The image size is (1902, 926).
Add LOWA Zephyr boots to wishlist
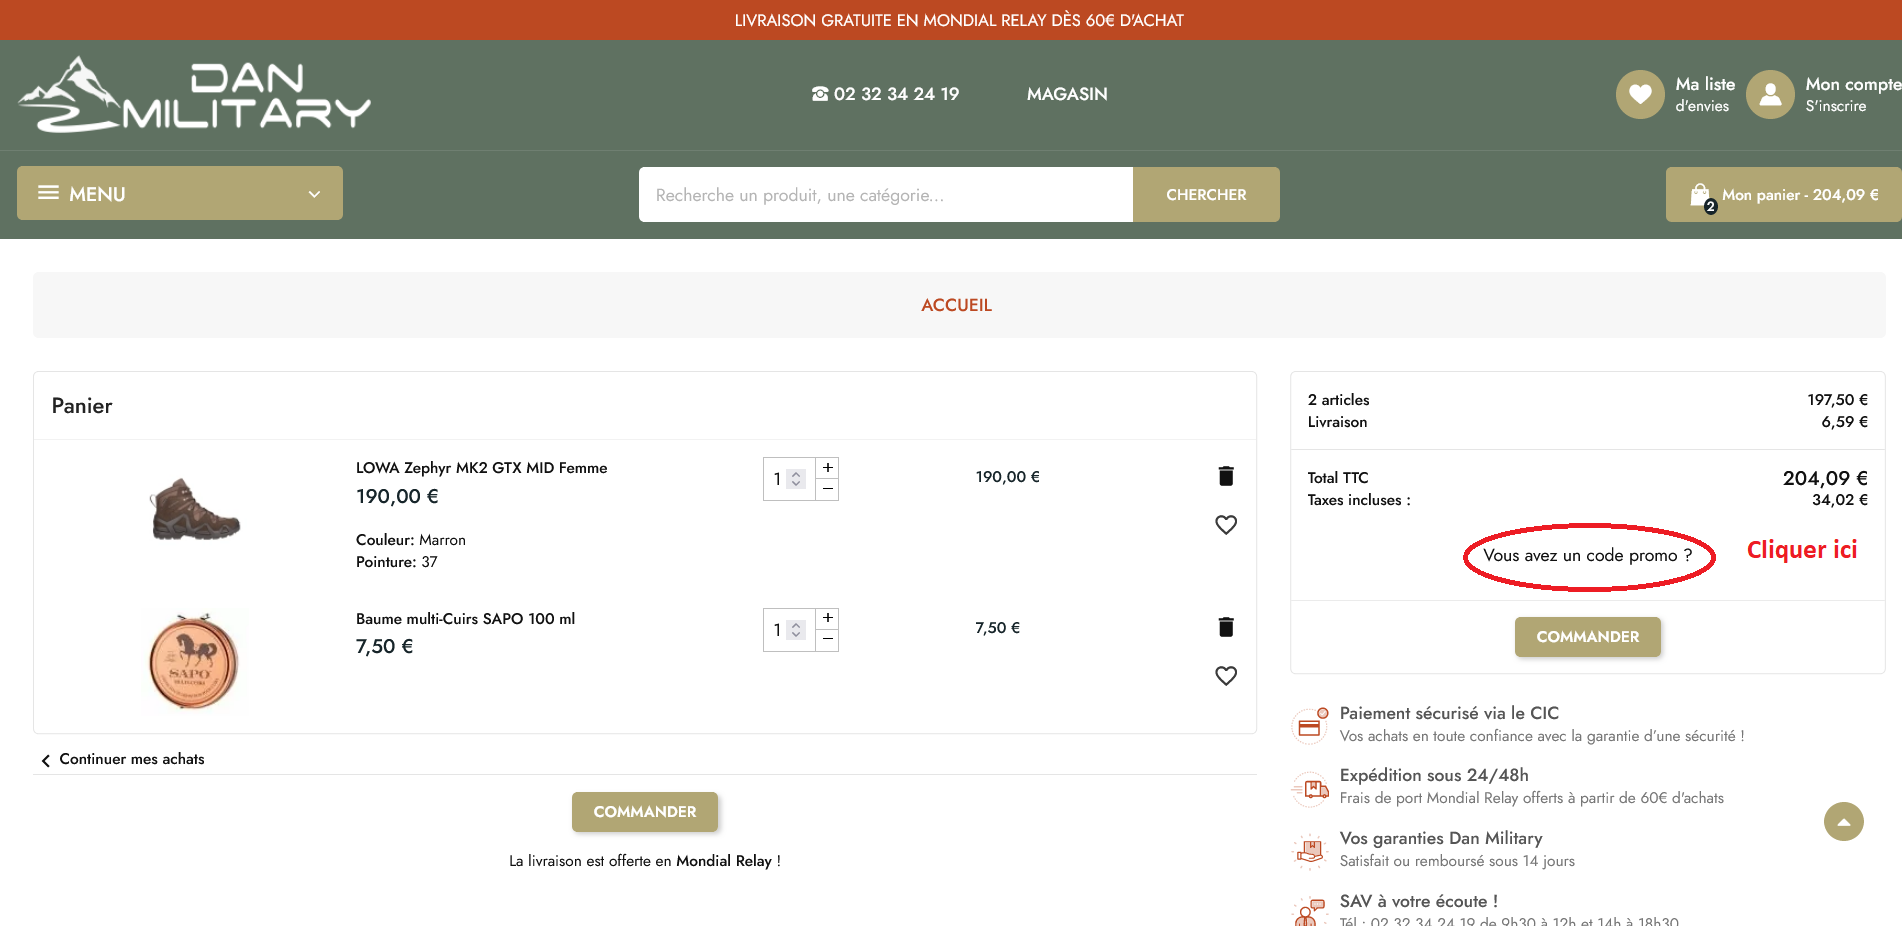1226,525
